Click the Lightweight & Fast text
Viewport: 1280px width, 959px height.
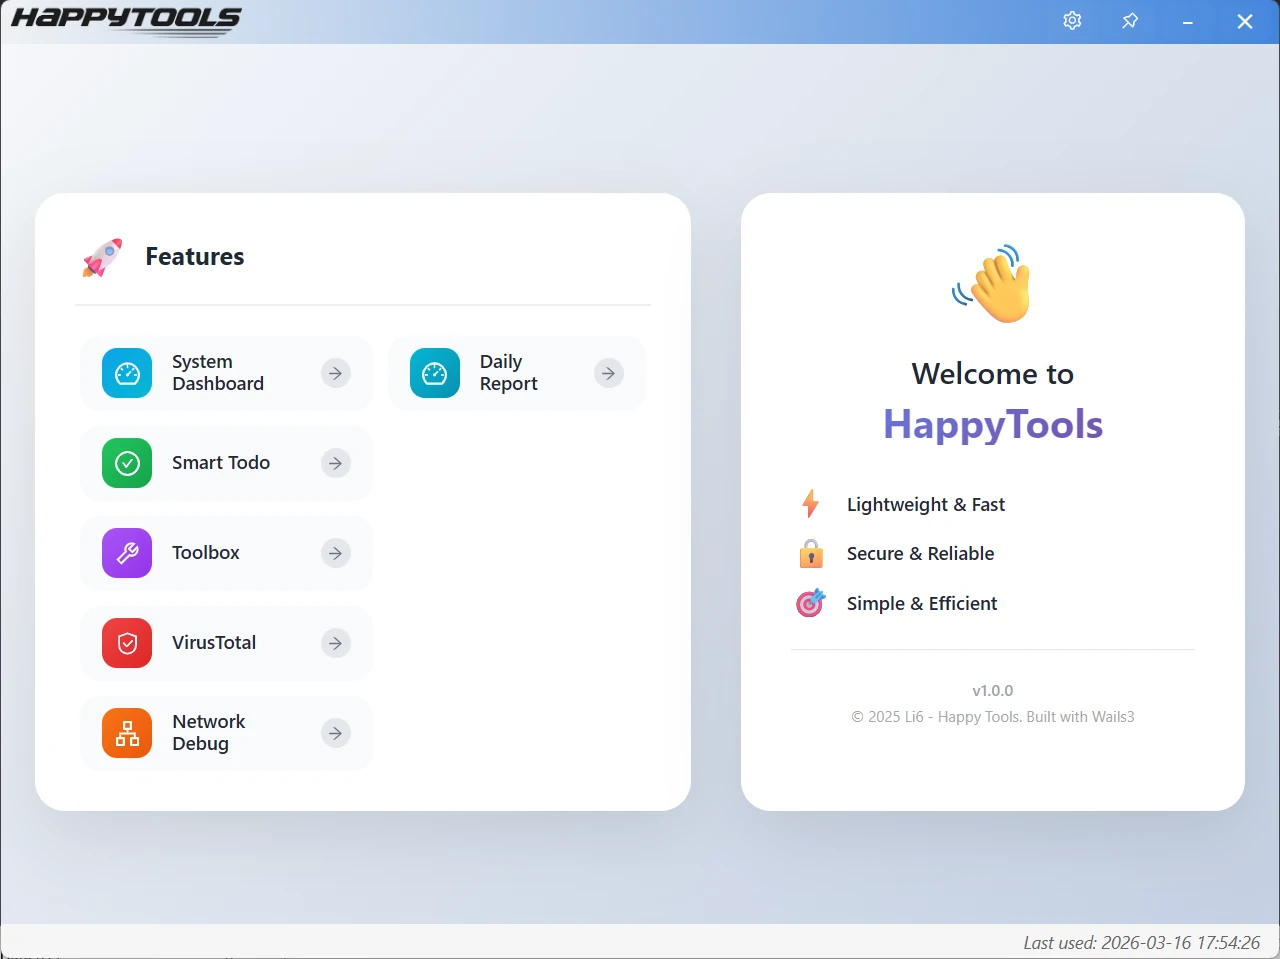pos(926,505)
